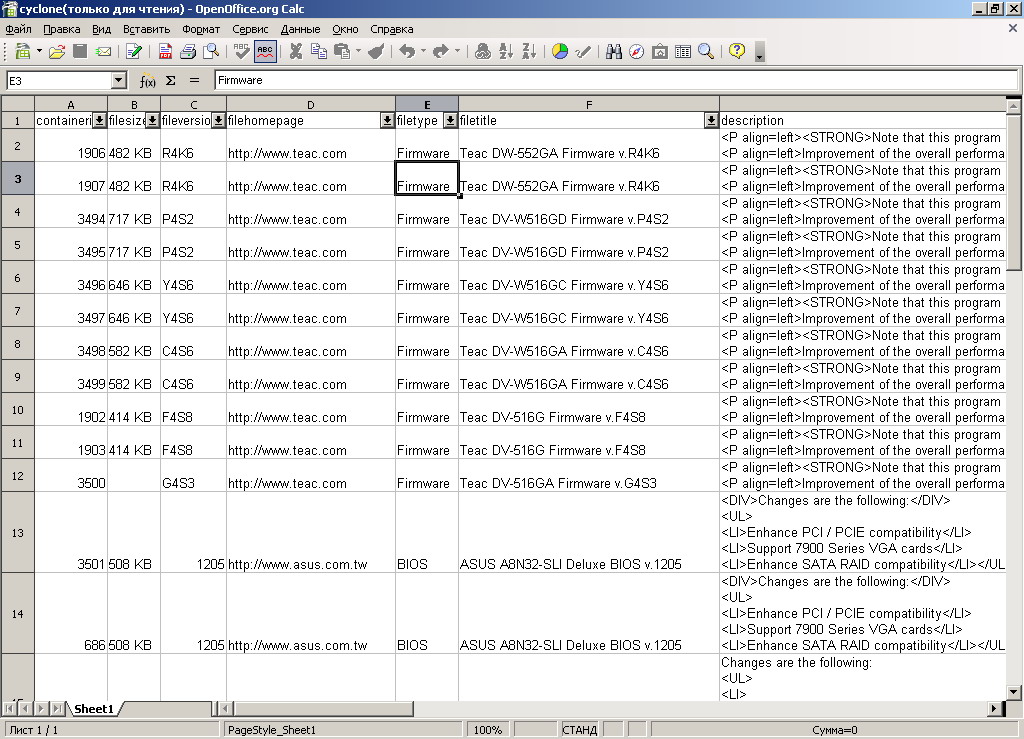Export directly as PDF icon

click(x=164, y=51)
